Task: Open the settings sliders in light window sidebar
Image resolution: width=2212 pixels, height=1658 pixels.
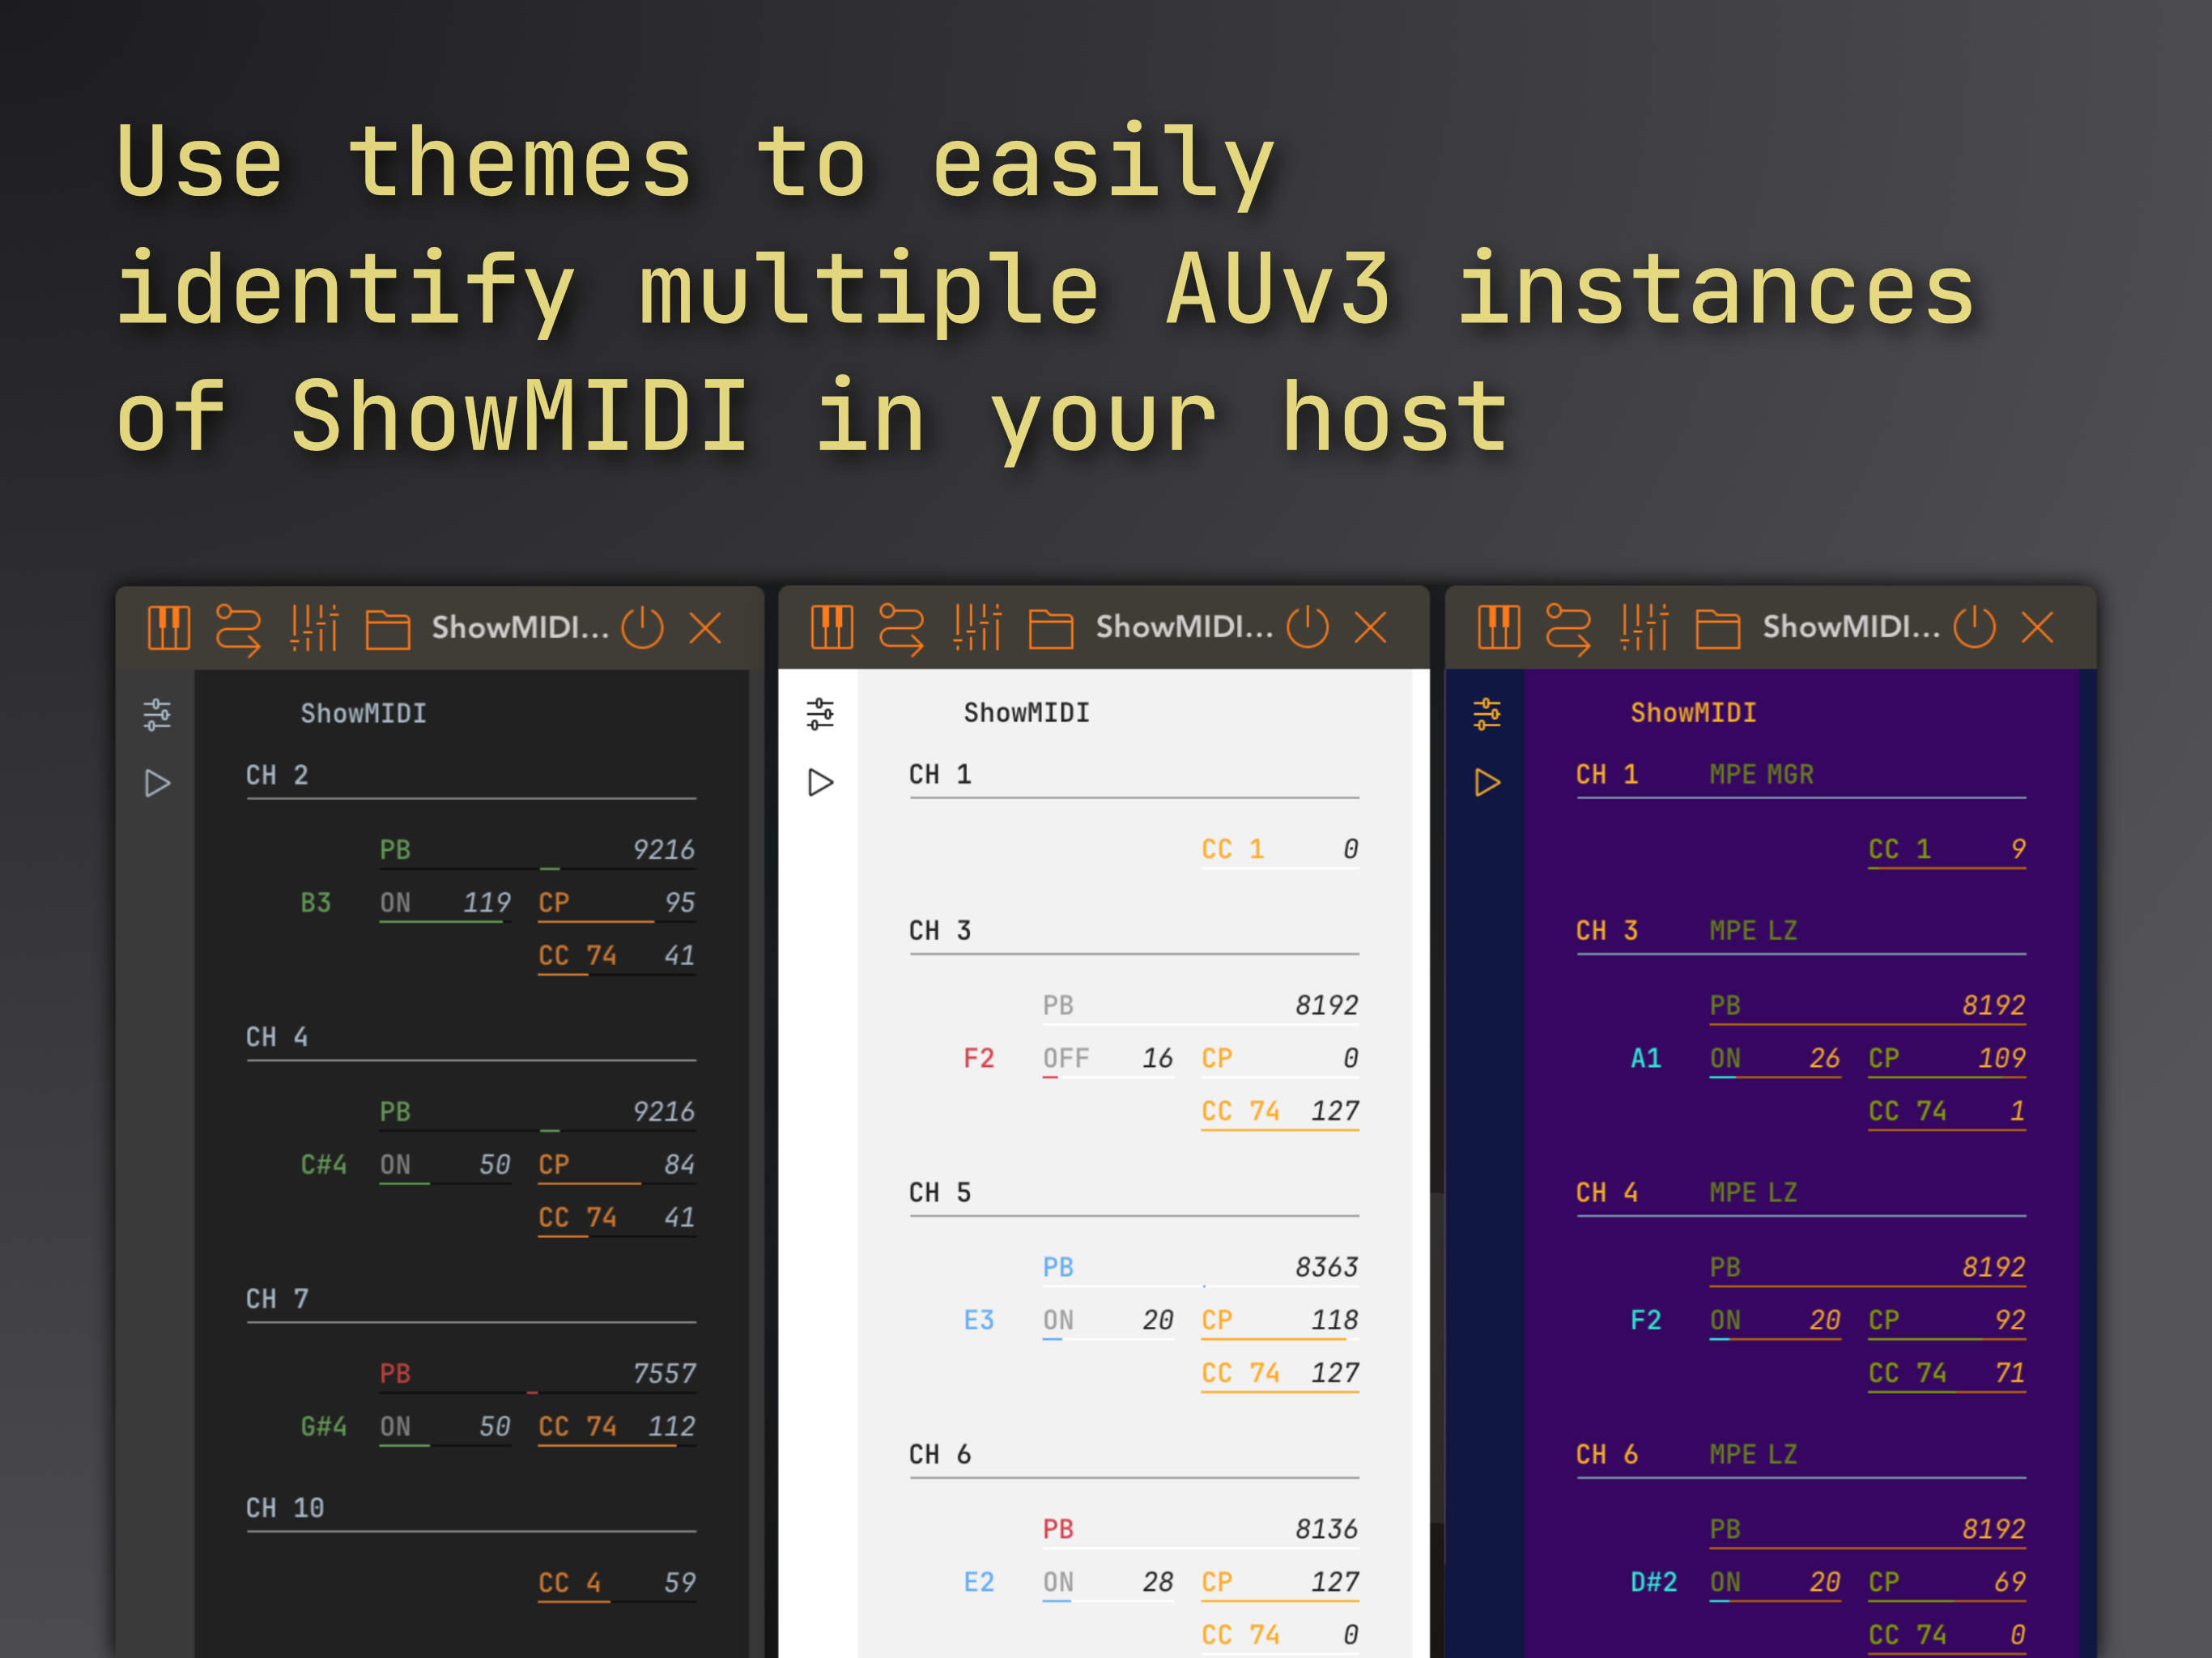Action: point(820,714)
